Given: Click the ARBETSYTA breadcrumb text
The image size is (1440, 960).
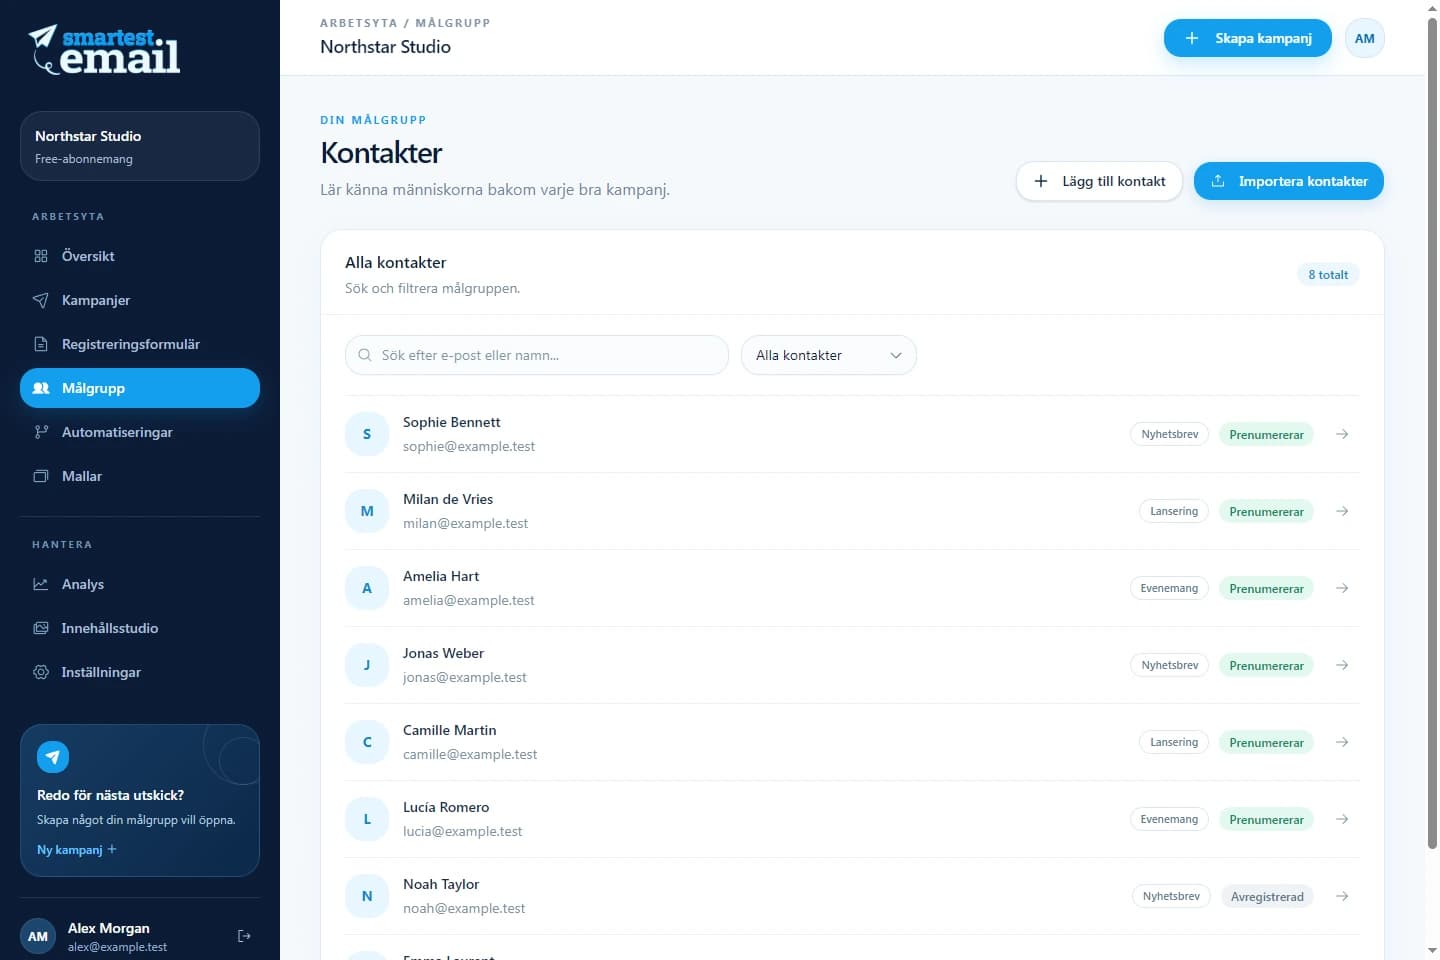Looking at the screenshot, I should pyautogui.click(x=358, y=23).
